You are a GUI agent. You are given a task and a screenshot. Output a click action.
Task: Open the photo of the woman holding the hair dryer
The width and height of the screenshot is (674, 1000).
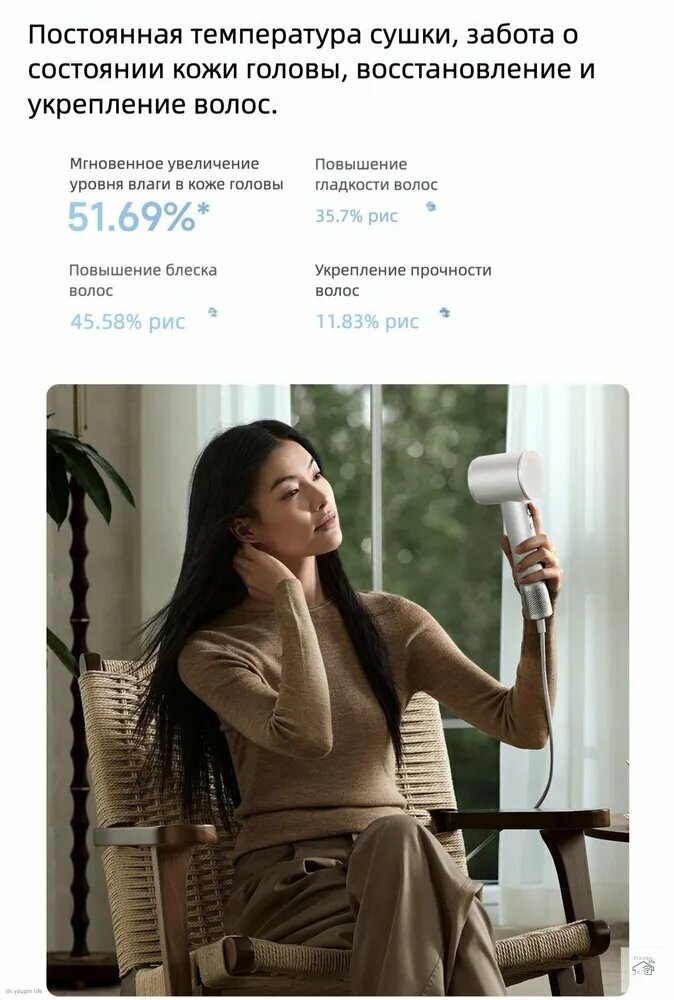(337, 688)
